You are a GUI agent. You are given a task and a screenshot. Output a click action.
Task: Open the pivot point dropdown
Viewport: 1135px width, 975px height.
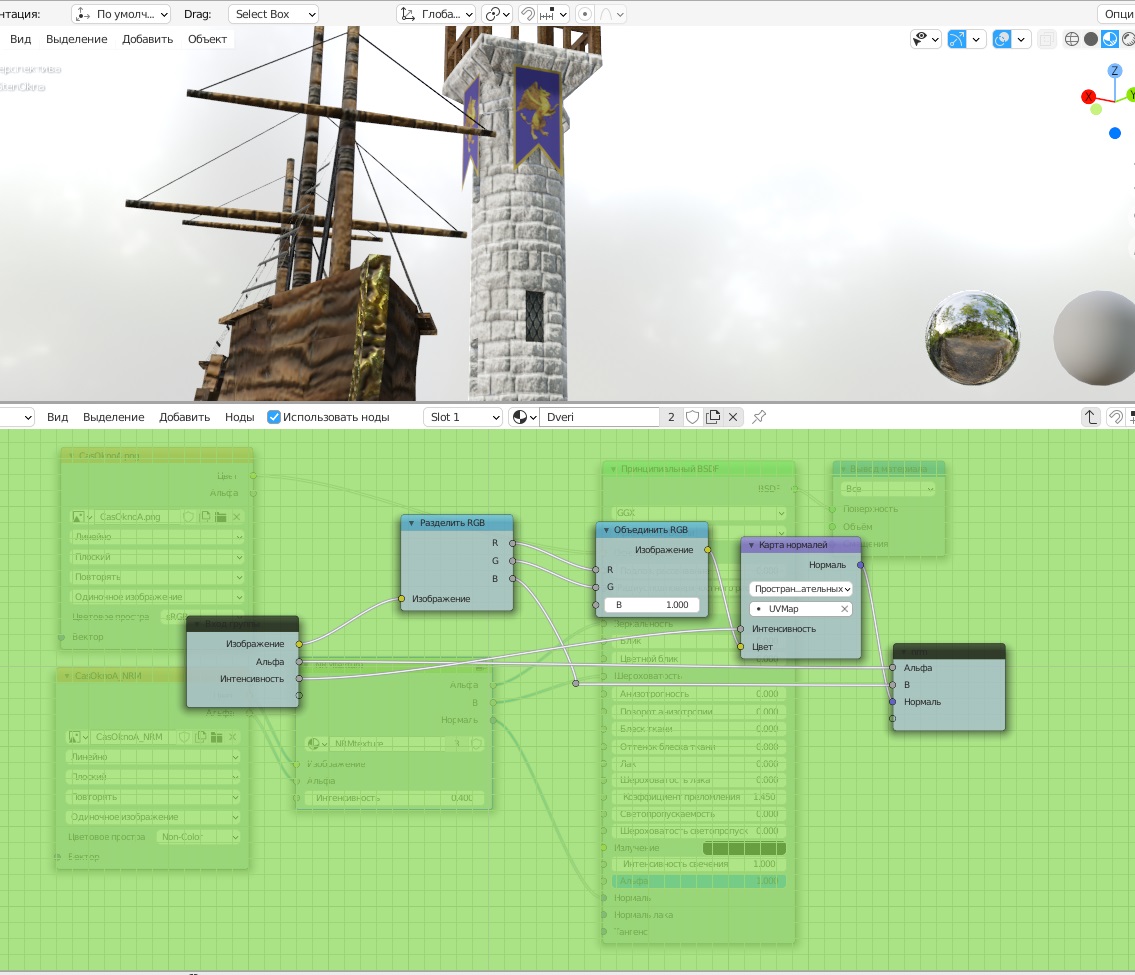pos(497,14)
